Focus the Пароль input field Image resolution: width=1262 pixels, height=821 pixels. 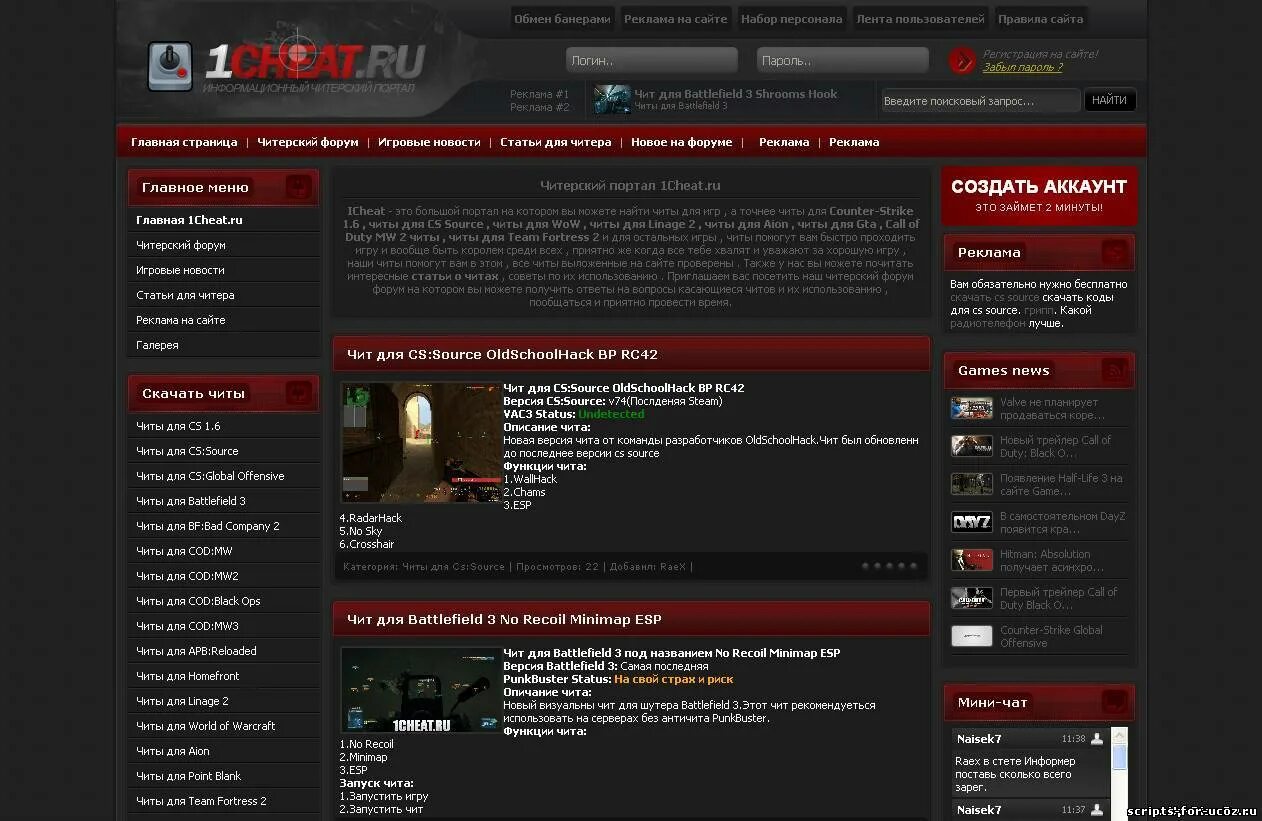click(842, 60)
